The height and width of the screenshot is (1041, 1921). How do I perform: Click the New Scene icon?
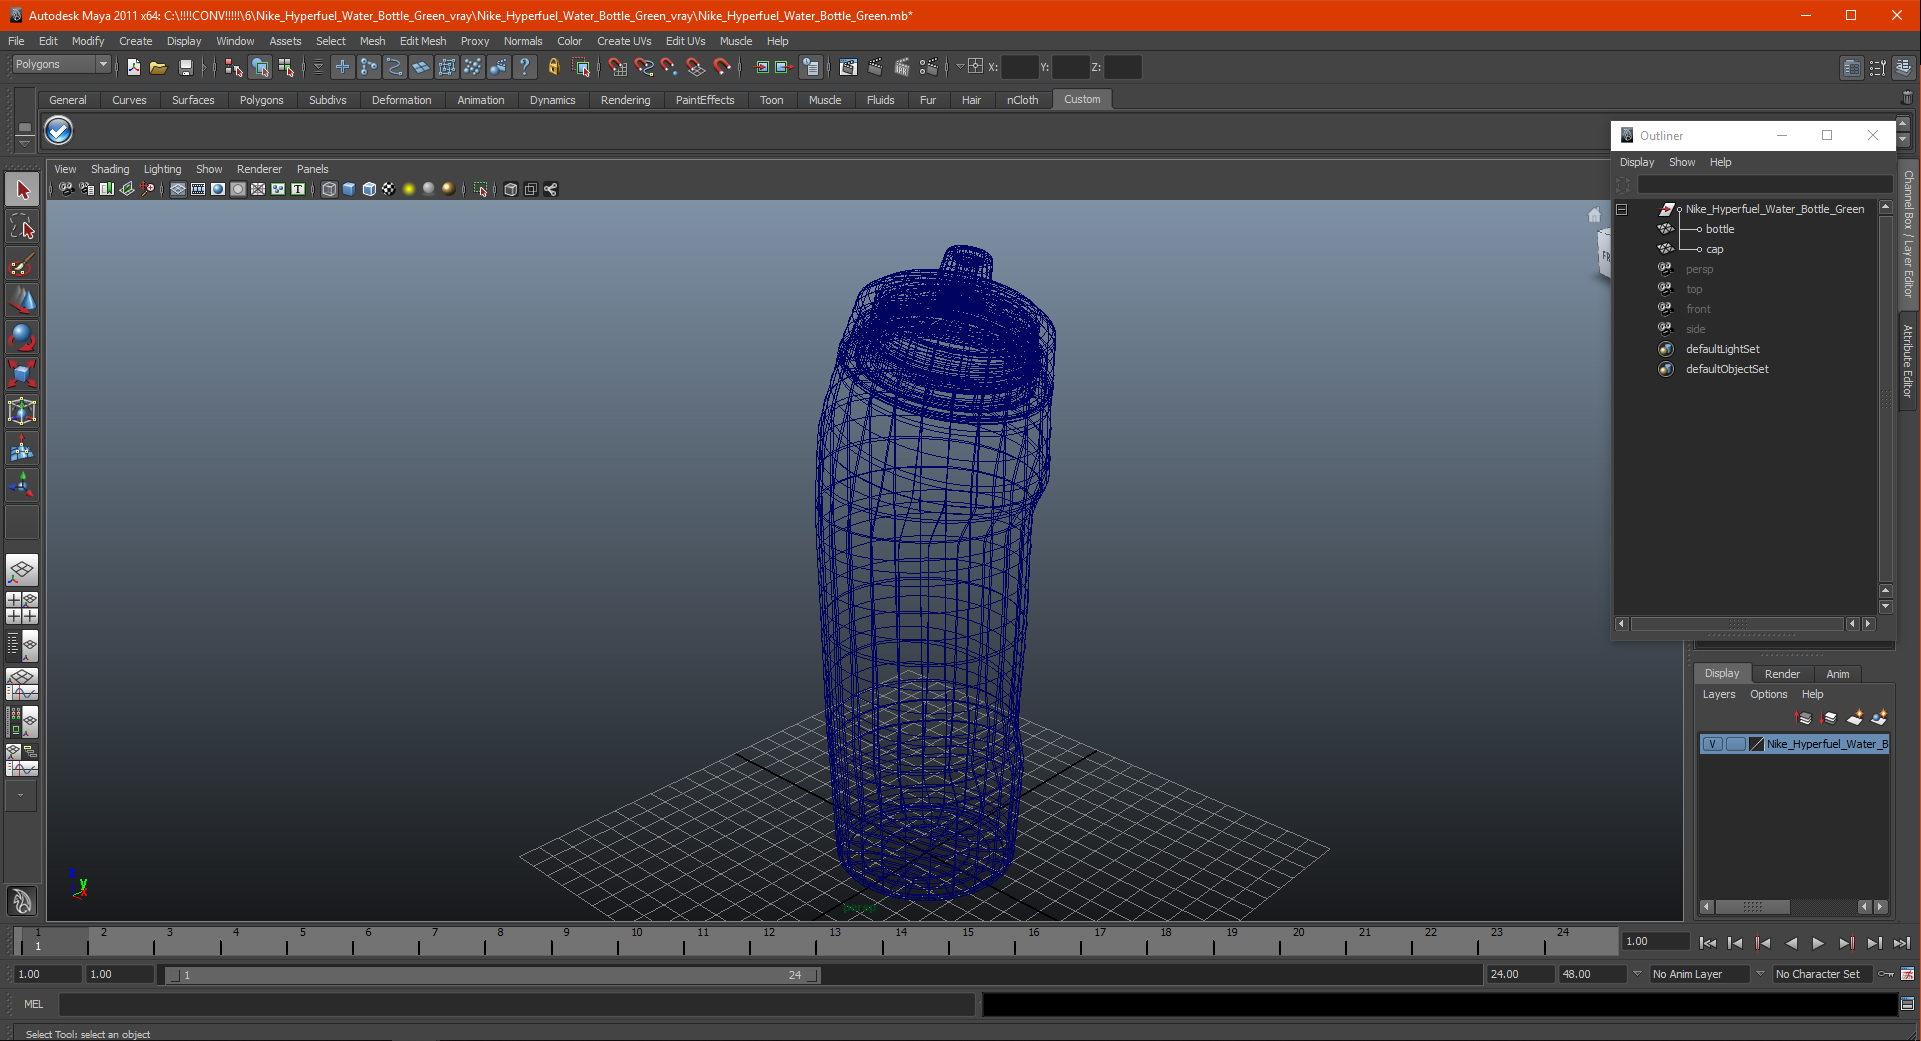[133, 67]
